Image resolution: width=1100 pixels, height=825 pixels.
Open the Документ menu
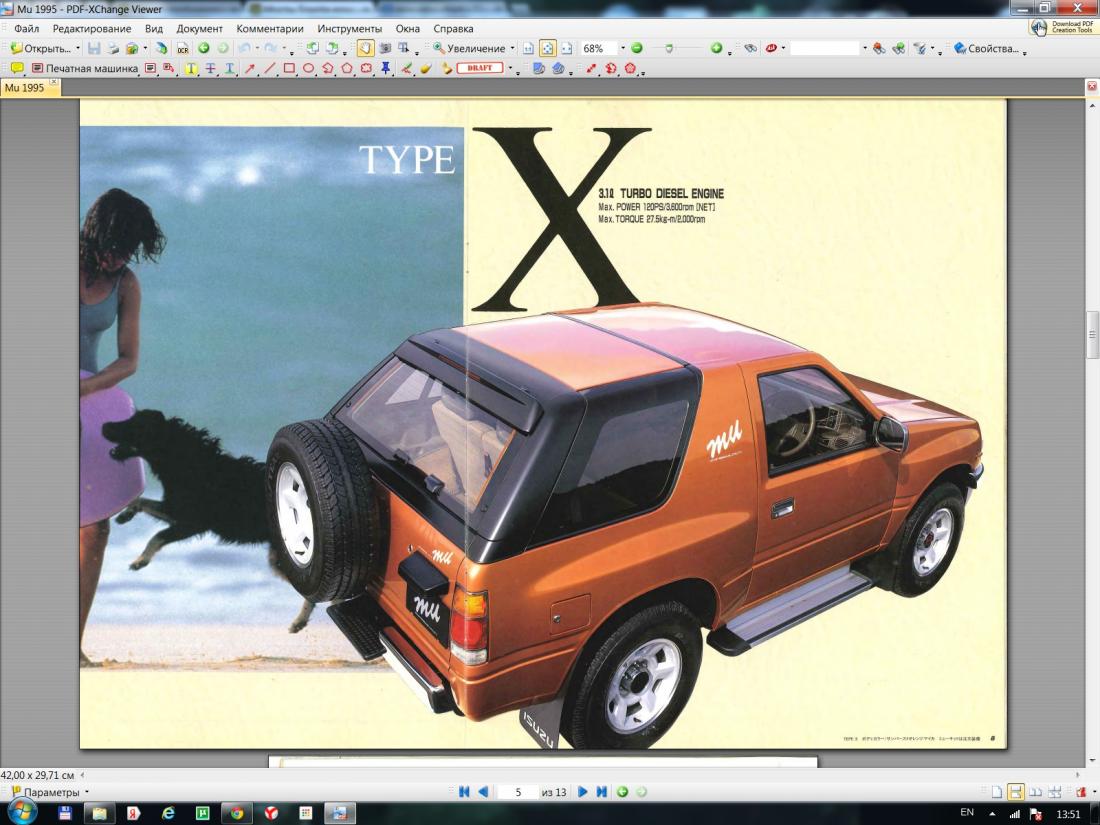pos(199,29)
